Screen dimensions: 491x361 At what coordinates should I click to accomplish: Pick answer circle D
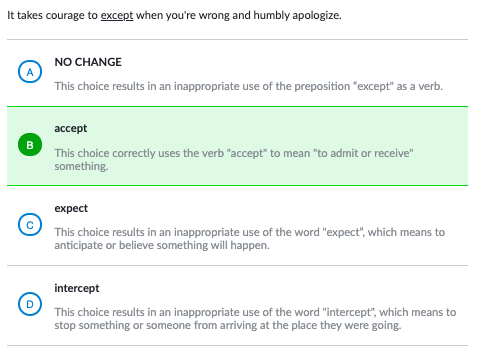30,304
